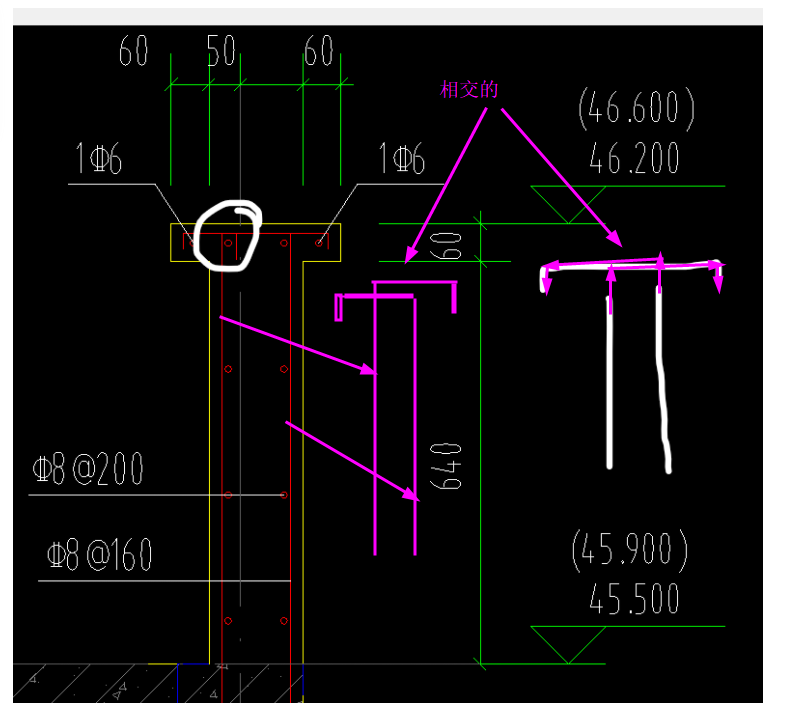Select the top-left 60 dimension text
Screen dimensions: 806x703
[x=134, y=51]
